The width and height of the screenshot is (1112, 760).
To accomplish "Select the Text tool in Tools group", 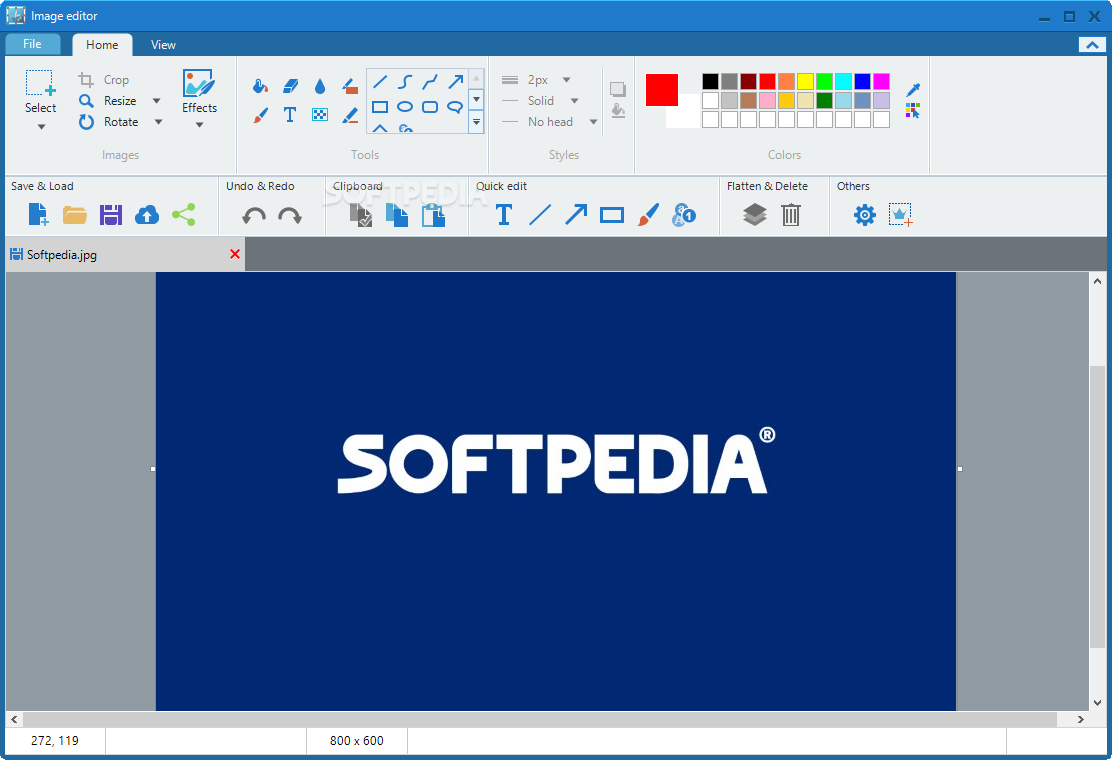I will [x=290, y=115].
